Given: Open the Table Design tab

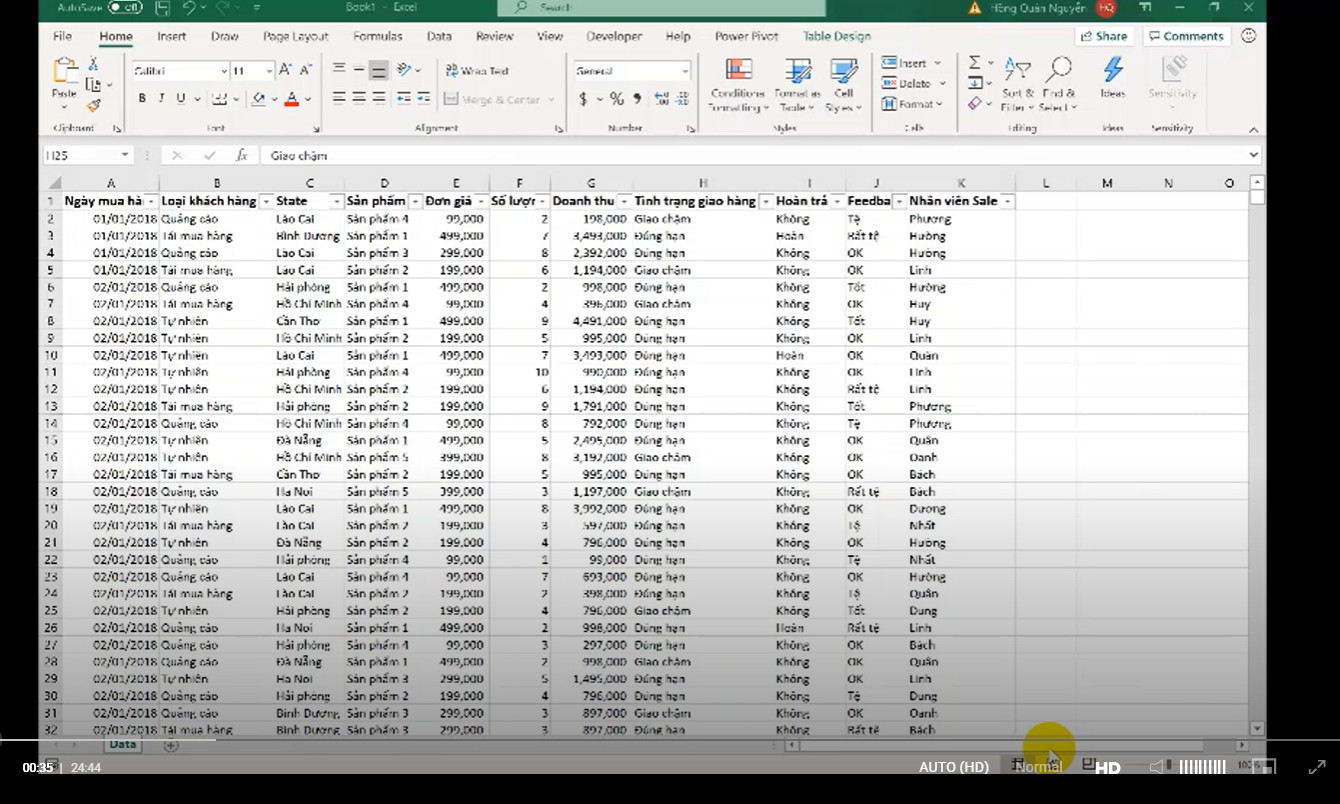Looking at the screenshot, I should (x=836, y=36).
